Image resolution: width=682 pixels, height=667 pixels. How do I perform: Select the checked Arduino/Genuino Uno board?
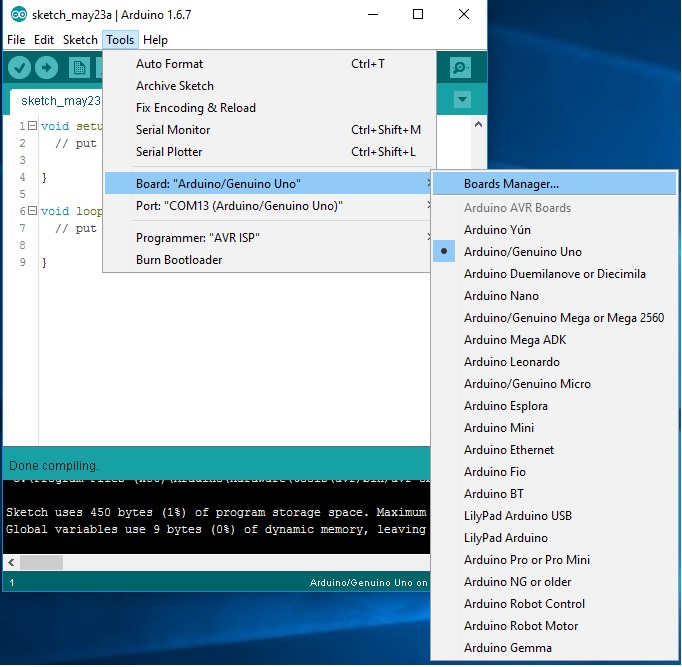555,252
